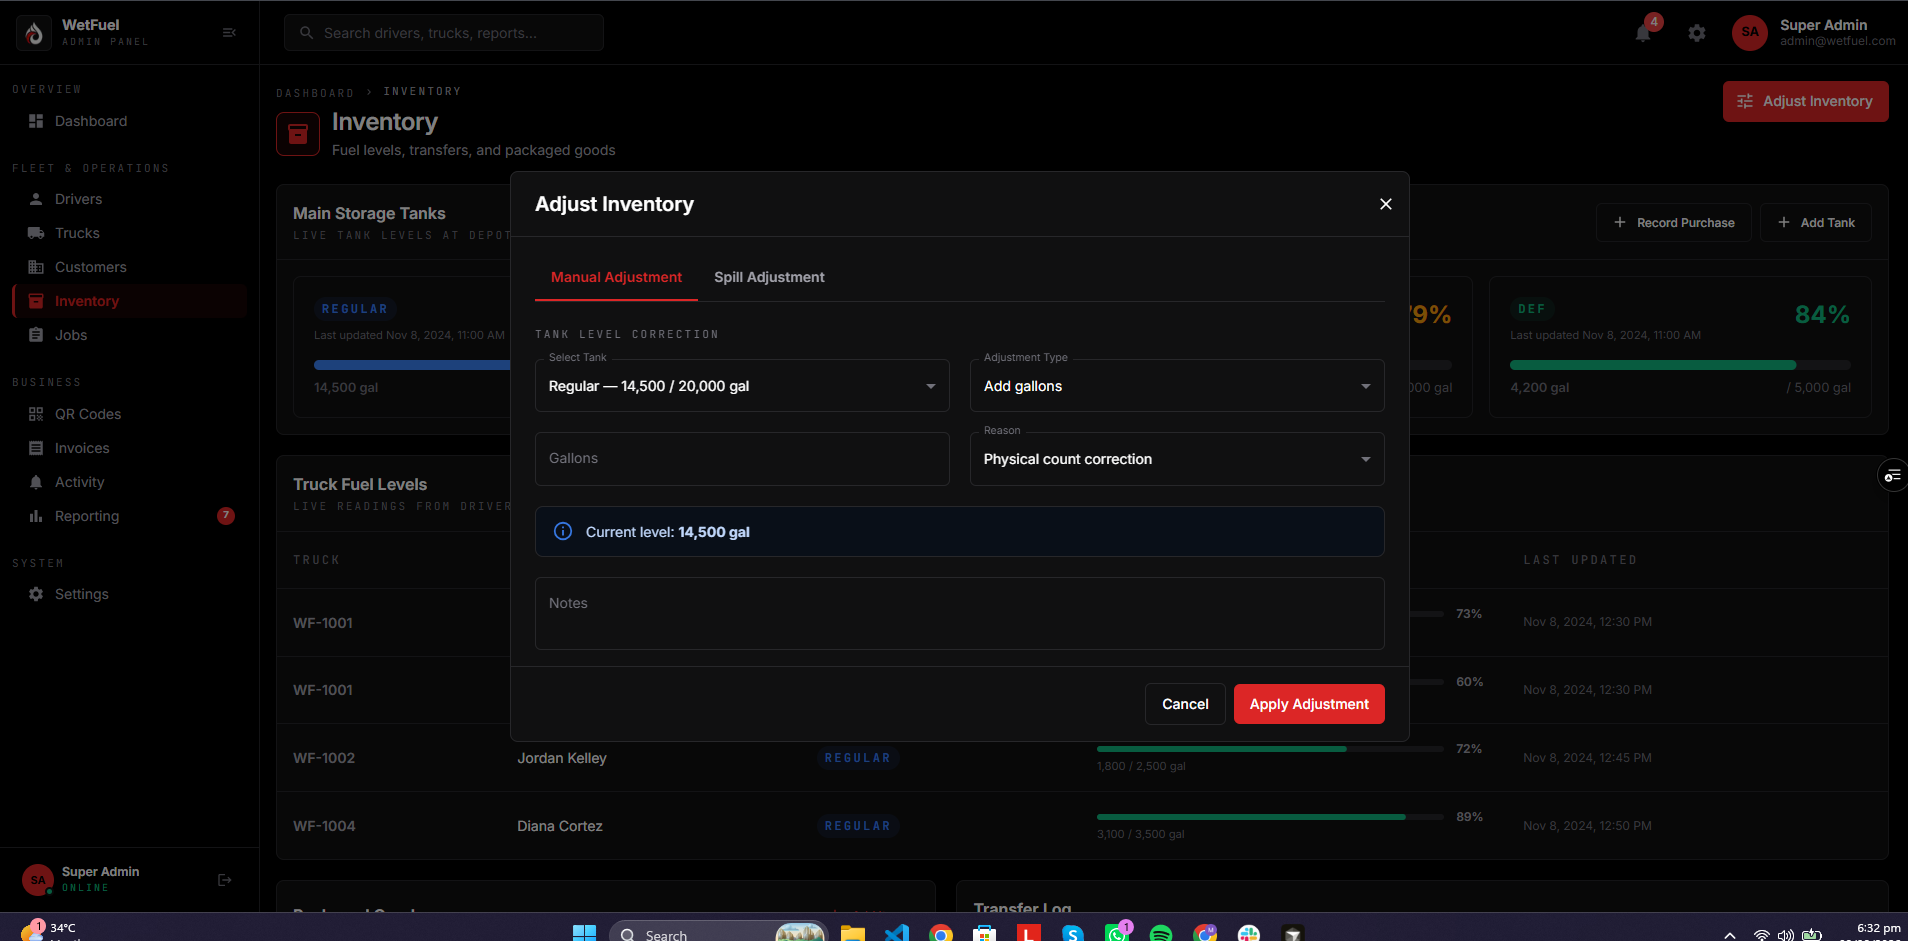Focus the Gallons input field
Viewport: 1908px width, 941px height.
[742, 459]
